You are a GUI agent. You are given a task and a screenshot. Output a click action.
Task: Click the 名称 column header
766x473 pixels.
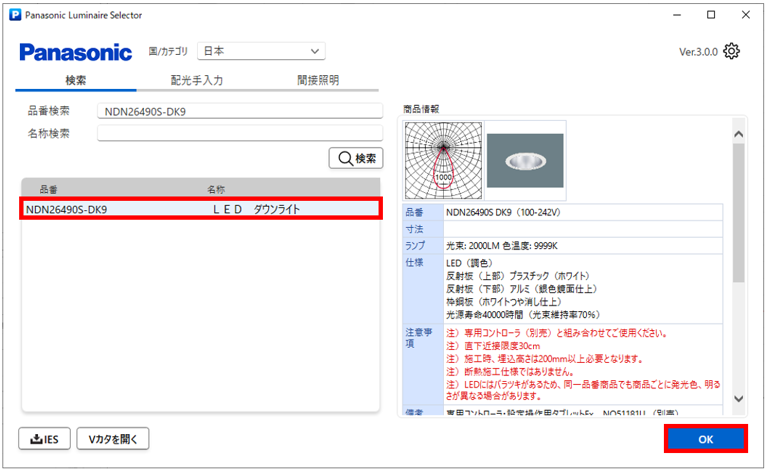coord(215,188)
